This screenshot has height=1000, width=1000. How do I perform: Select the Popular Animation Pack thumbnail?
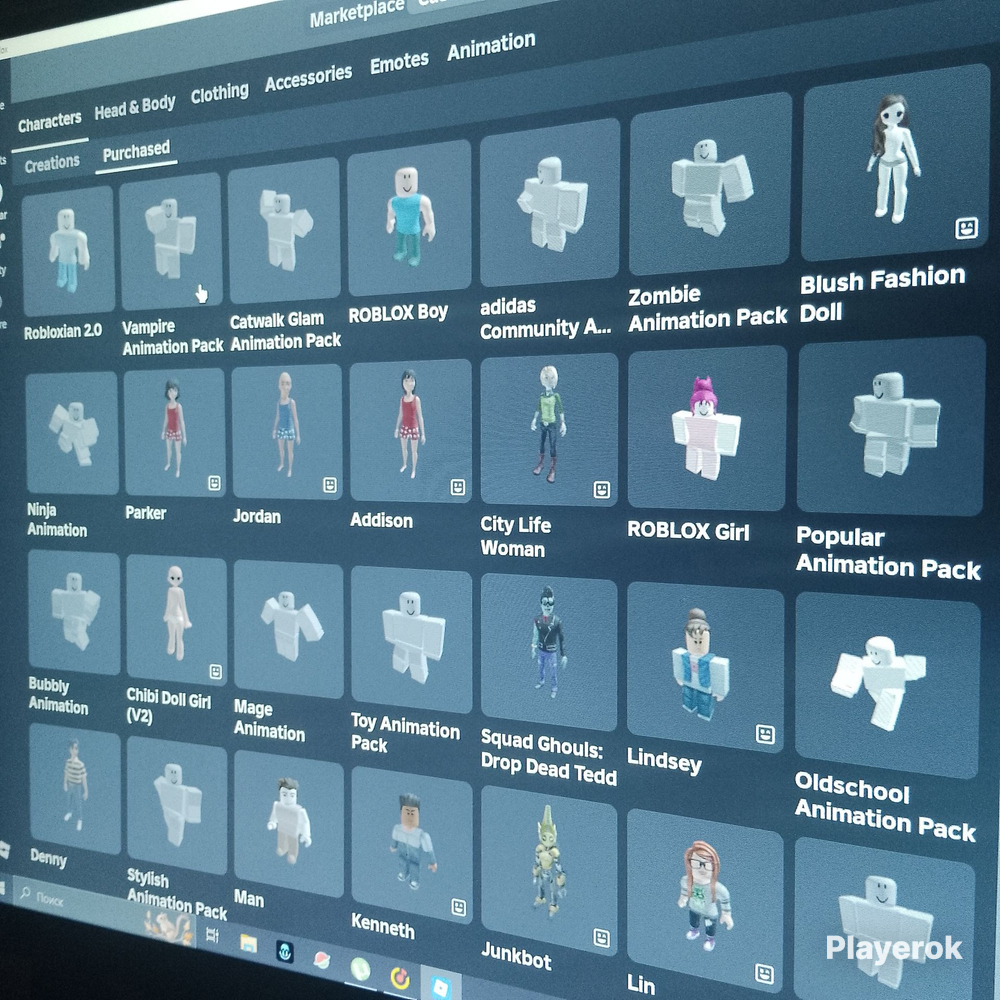click(891, 425)
